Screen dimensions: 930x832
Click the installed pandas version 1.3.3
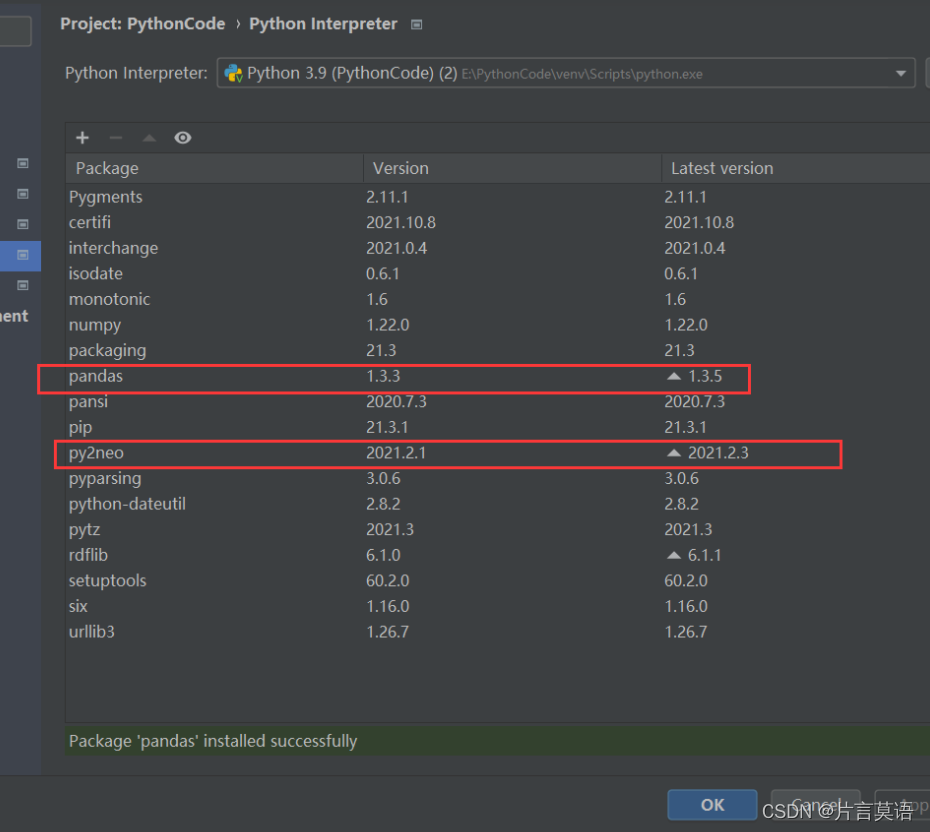[383, 376]
